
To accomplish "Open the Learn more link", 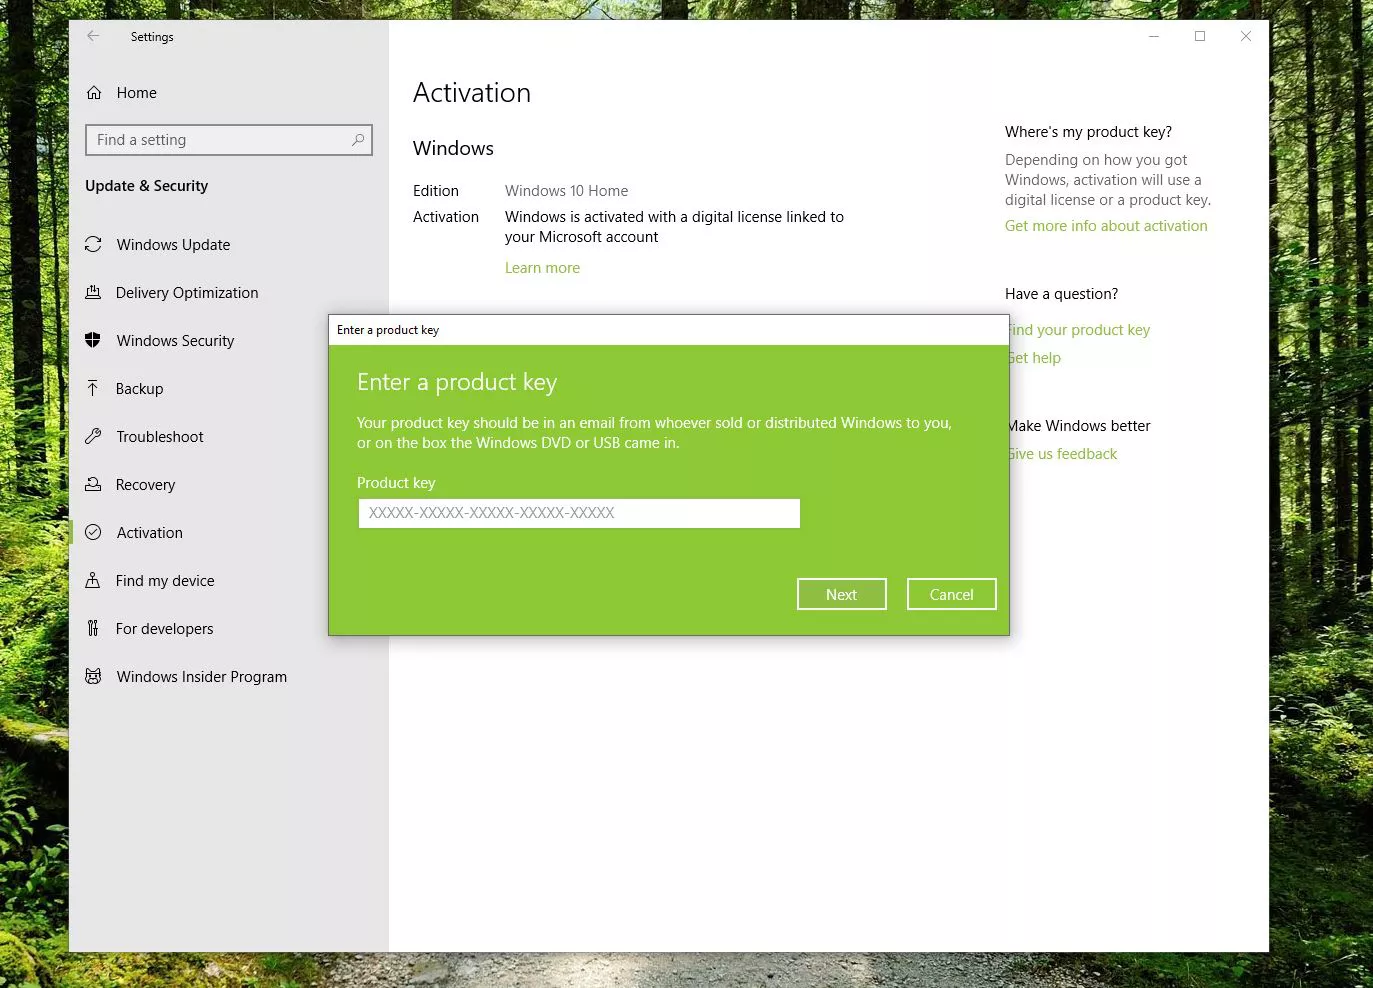I will [542, 268].
